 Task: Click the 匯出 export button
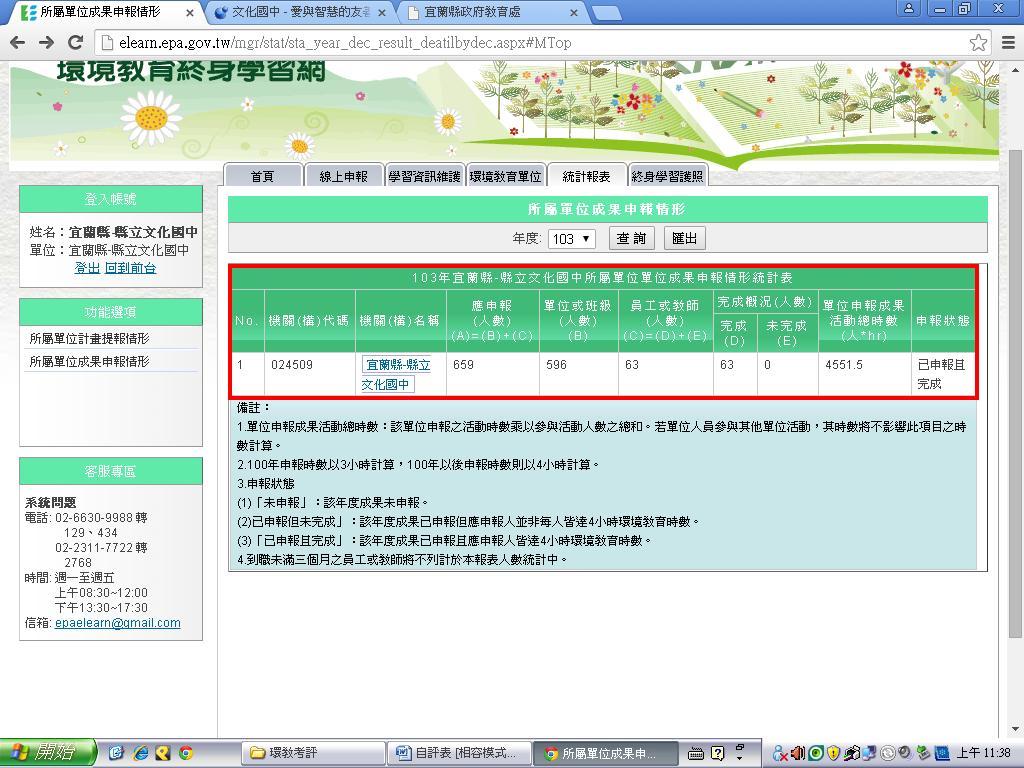coord(685,238)
